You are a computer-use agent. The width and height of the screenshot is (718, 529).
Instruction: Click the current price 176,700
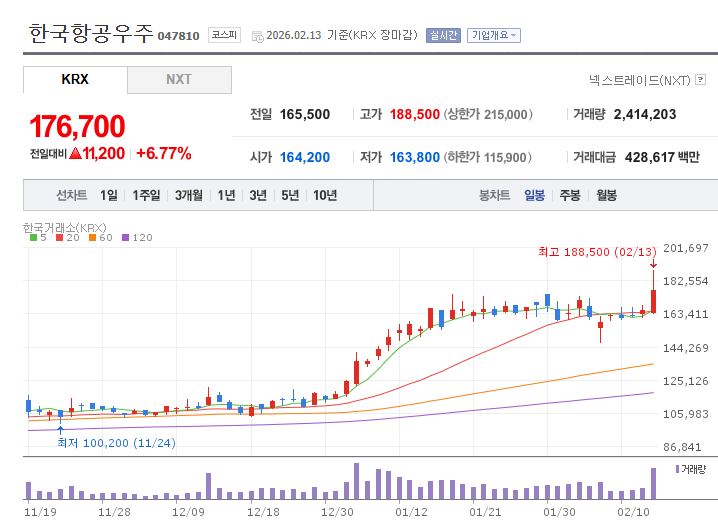pos(77,126)
